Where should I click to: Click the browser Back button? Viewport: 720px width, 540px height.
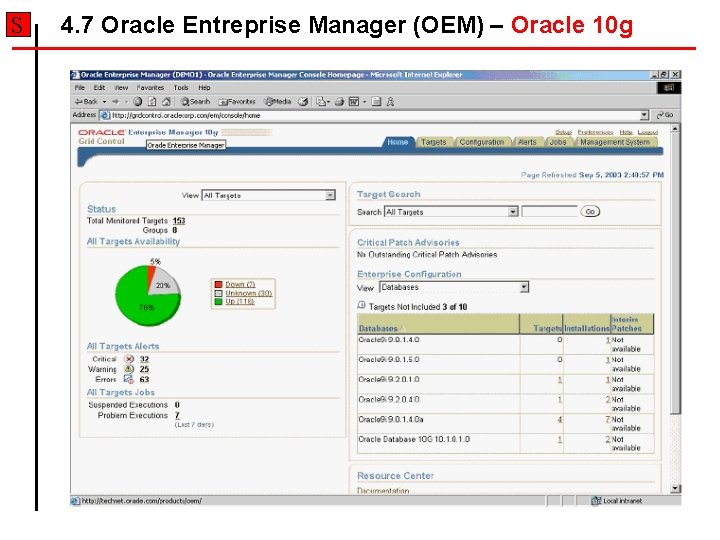click(86, 101)
